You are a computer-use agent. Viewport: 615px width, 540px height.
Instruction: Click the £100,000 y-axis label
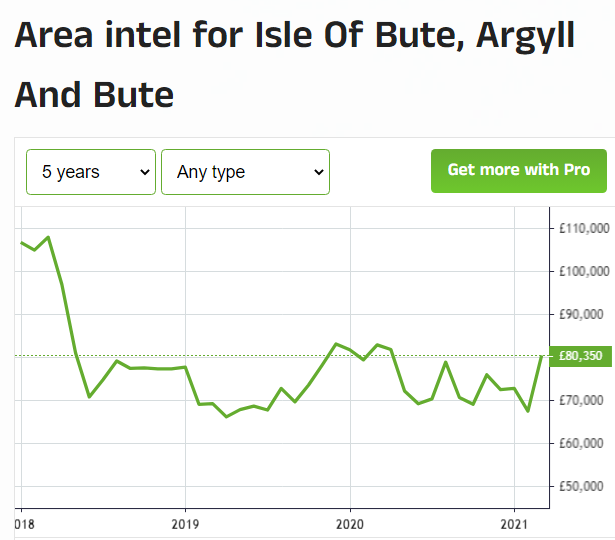(584, 272)
